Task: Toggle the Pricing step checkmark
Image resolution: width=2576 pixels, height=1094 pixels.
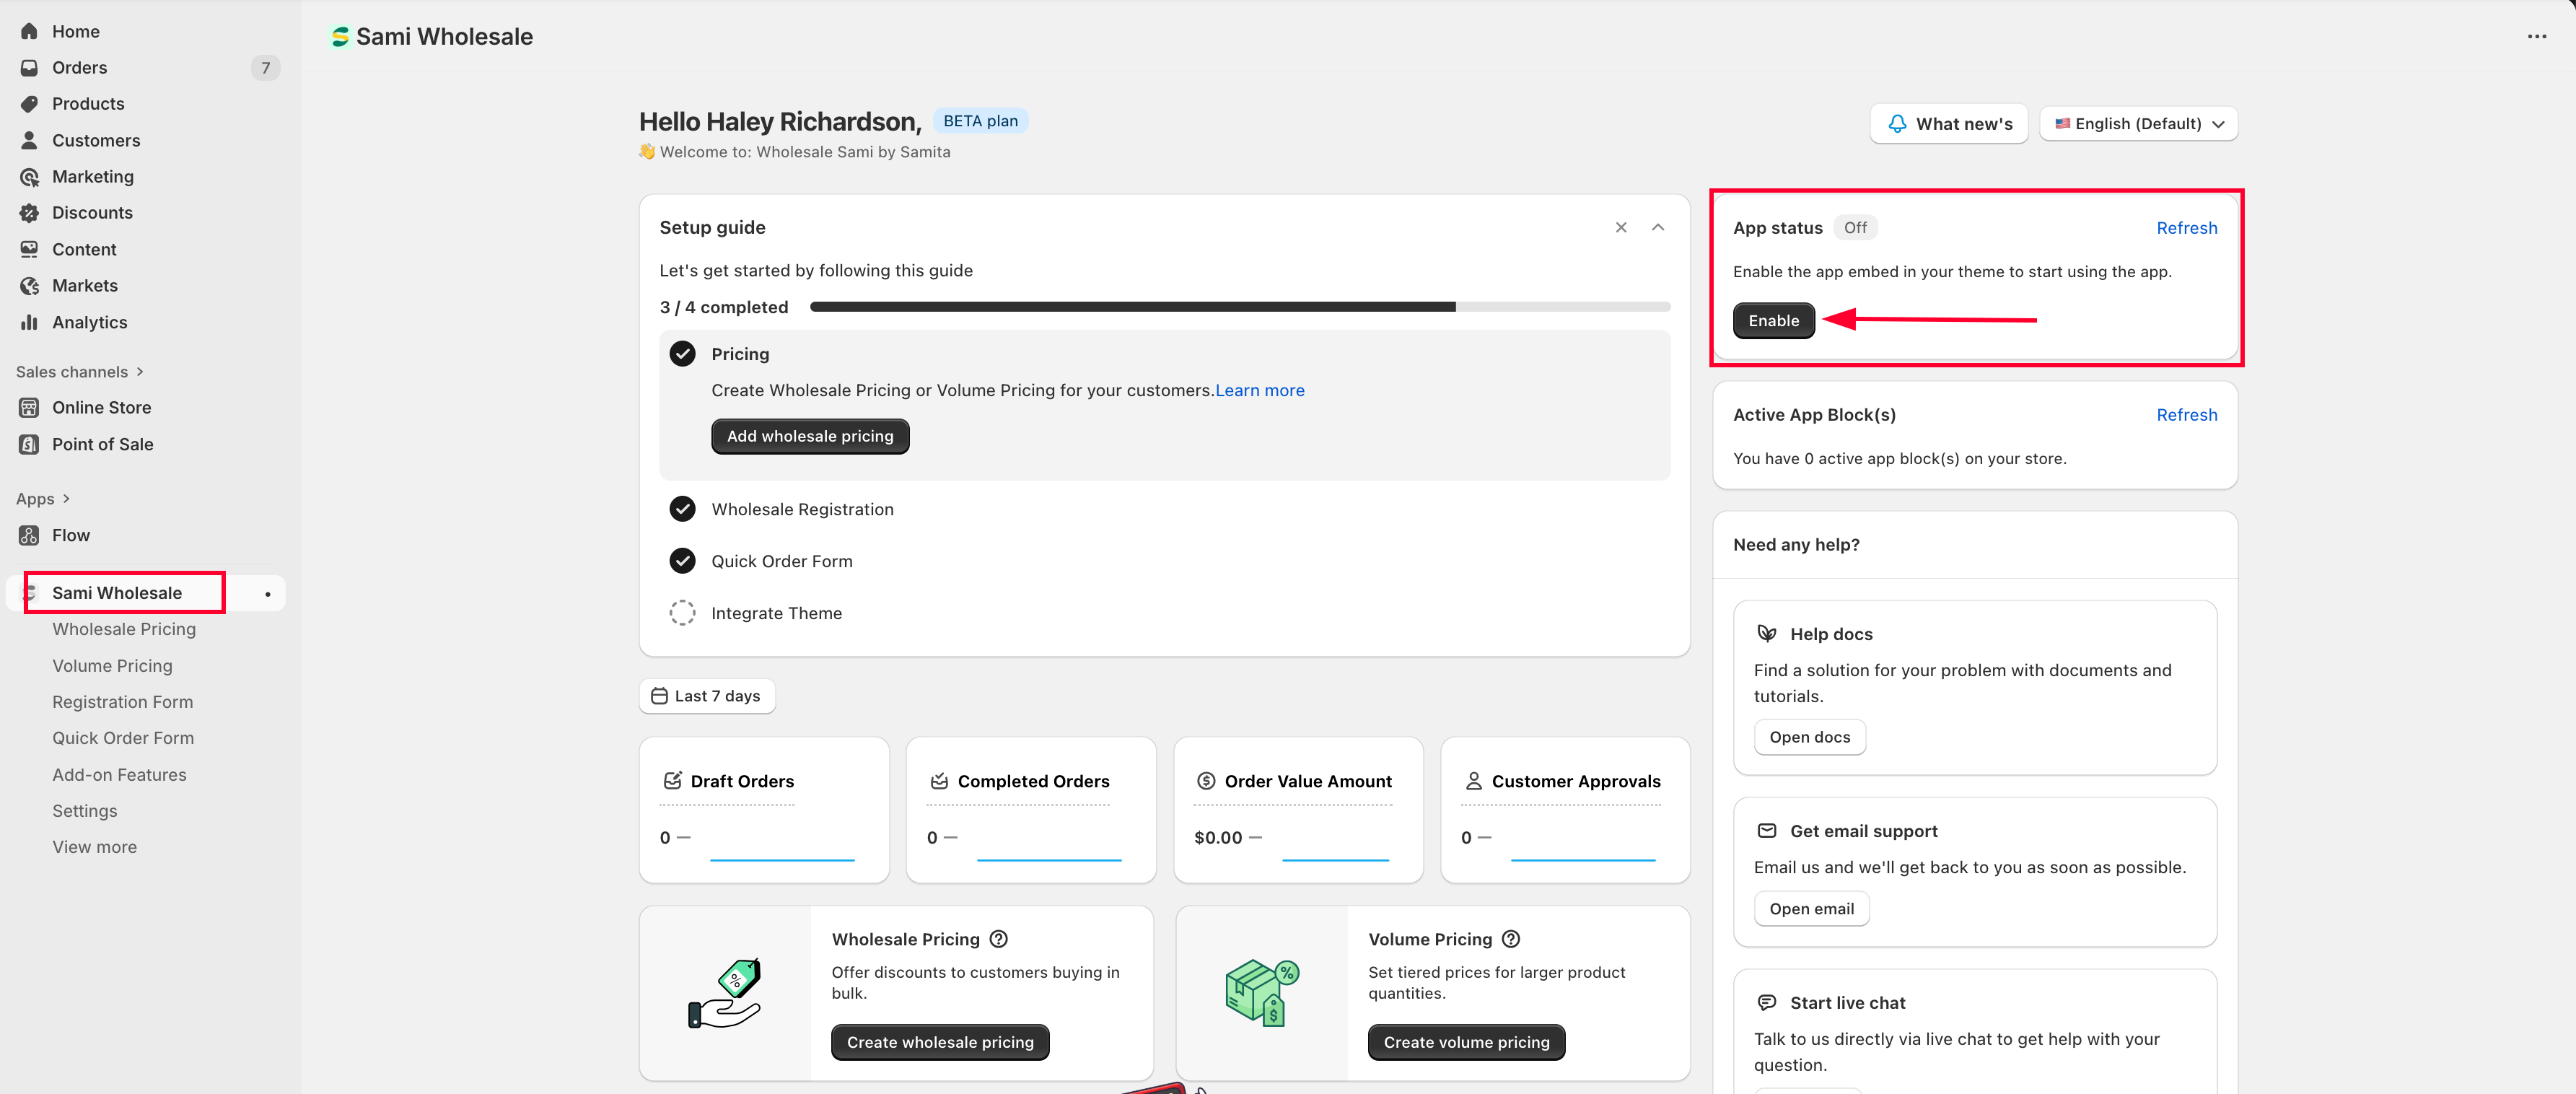Action: point(682,354)
